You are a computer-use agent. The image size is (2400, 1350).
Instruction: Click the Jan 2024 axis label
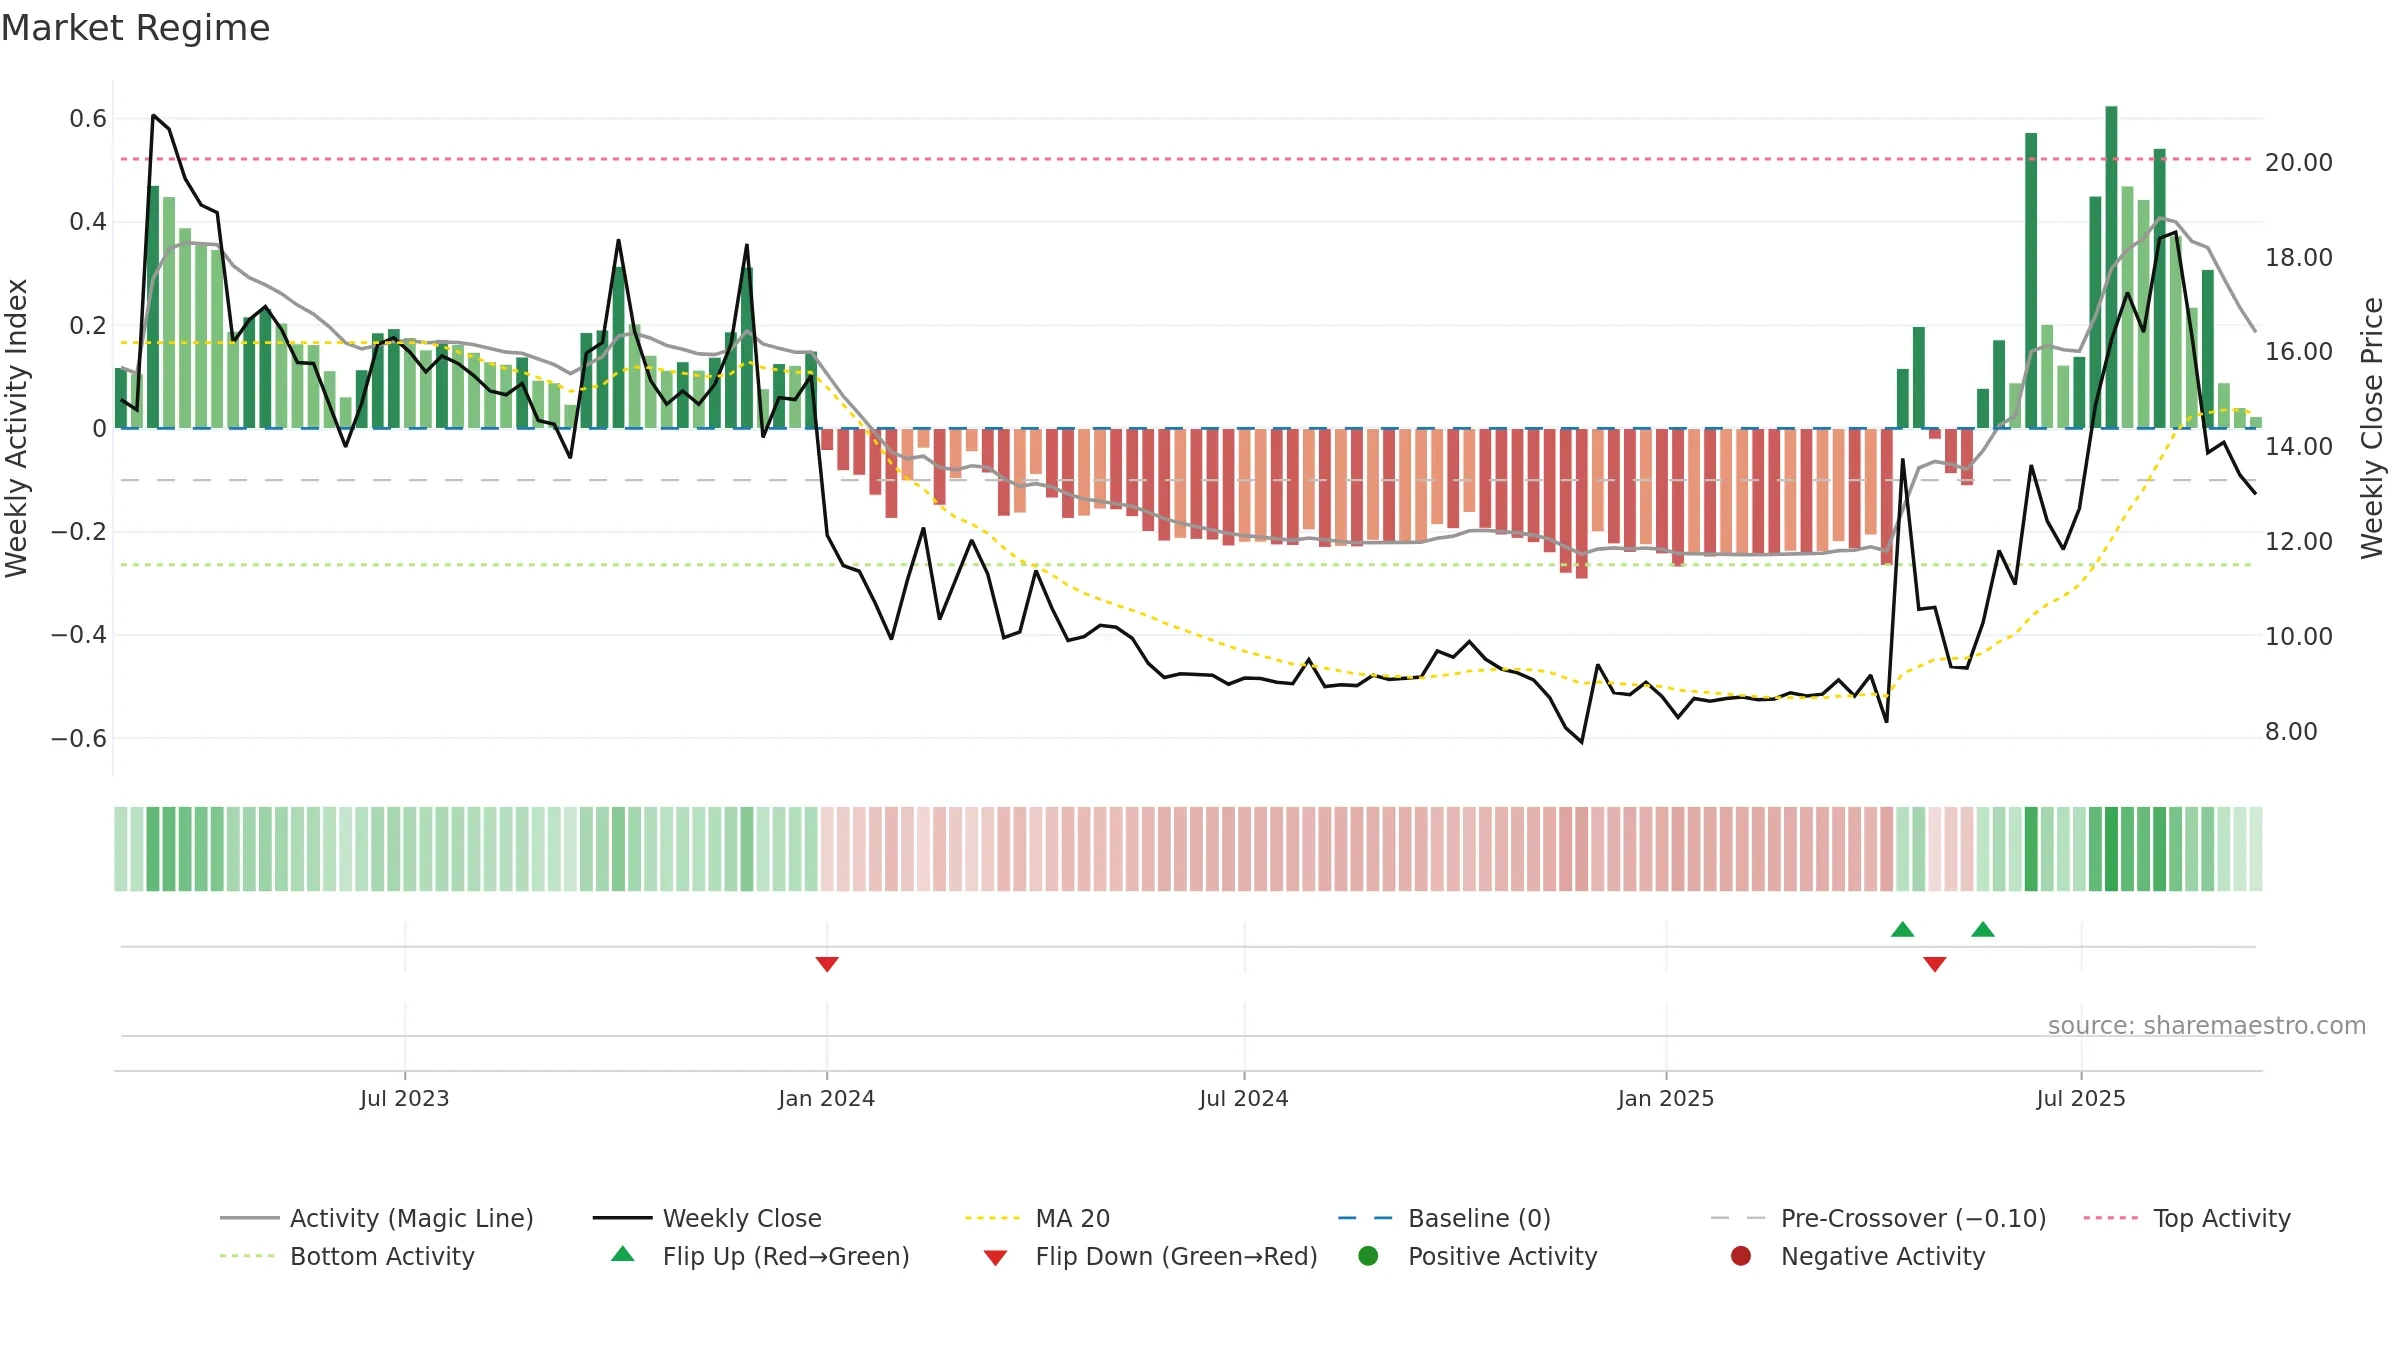coord(827,1098)
